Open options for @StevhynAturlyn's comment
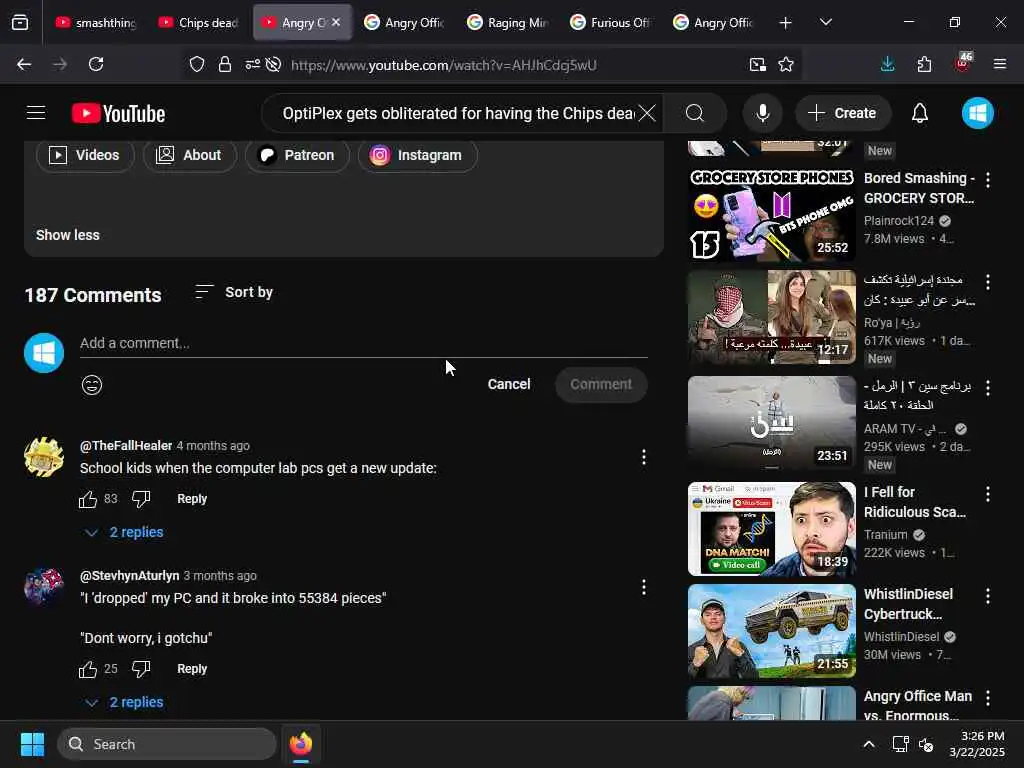 coord(644,587)
